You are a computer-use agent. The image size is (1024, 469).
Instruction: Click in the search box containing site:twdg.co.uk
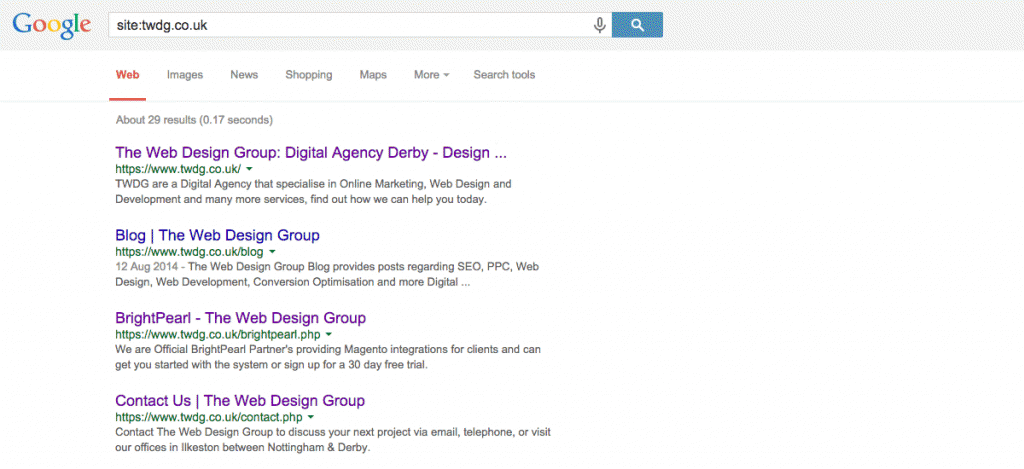point(360,25)
